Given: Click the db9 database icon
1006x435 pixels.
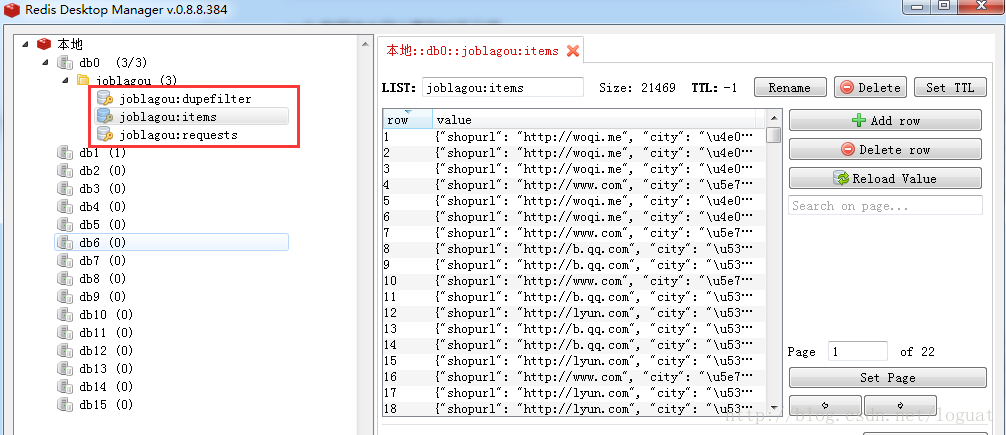Looking at the screenshot, I should (x=64, y=296).
